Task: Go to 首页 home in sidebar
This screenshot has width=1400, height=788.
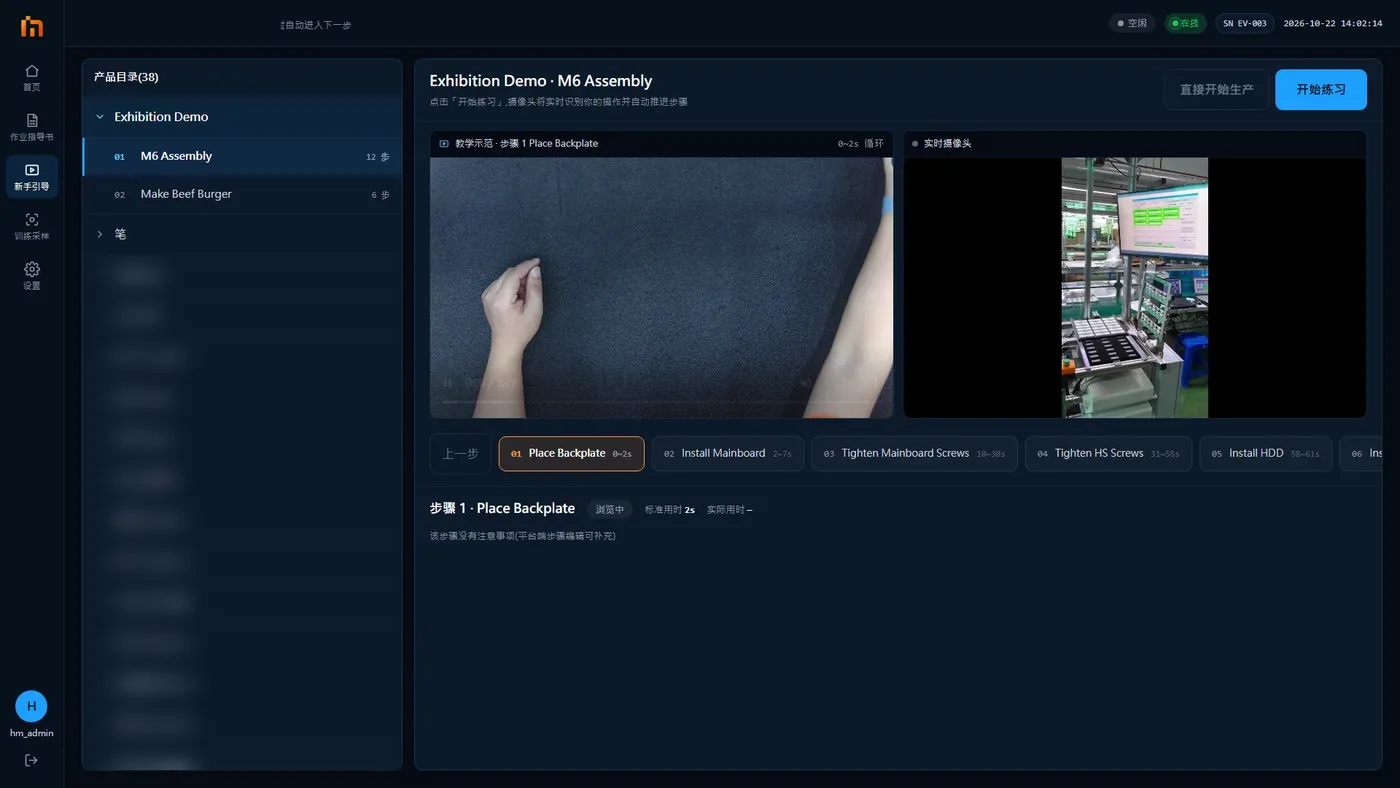Action: [x=32, y=77]
